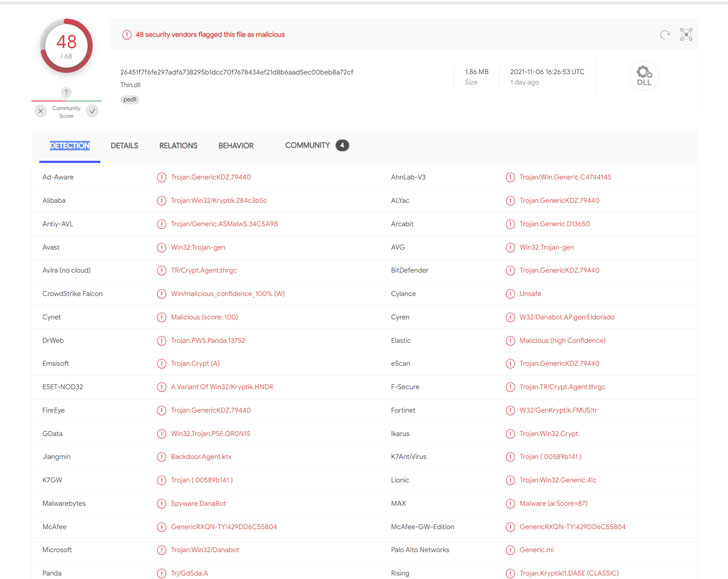The image size is (728, 579).
Task: Click the Community Score bar
Action: pyautogui.click(x=66, y=100)
